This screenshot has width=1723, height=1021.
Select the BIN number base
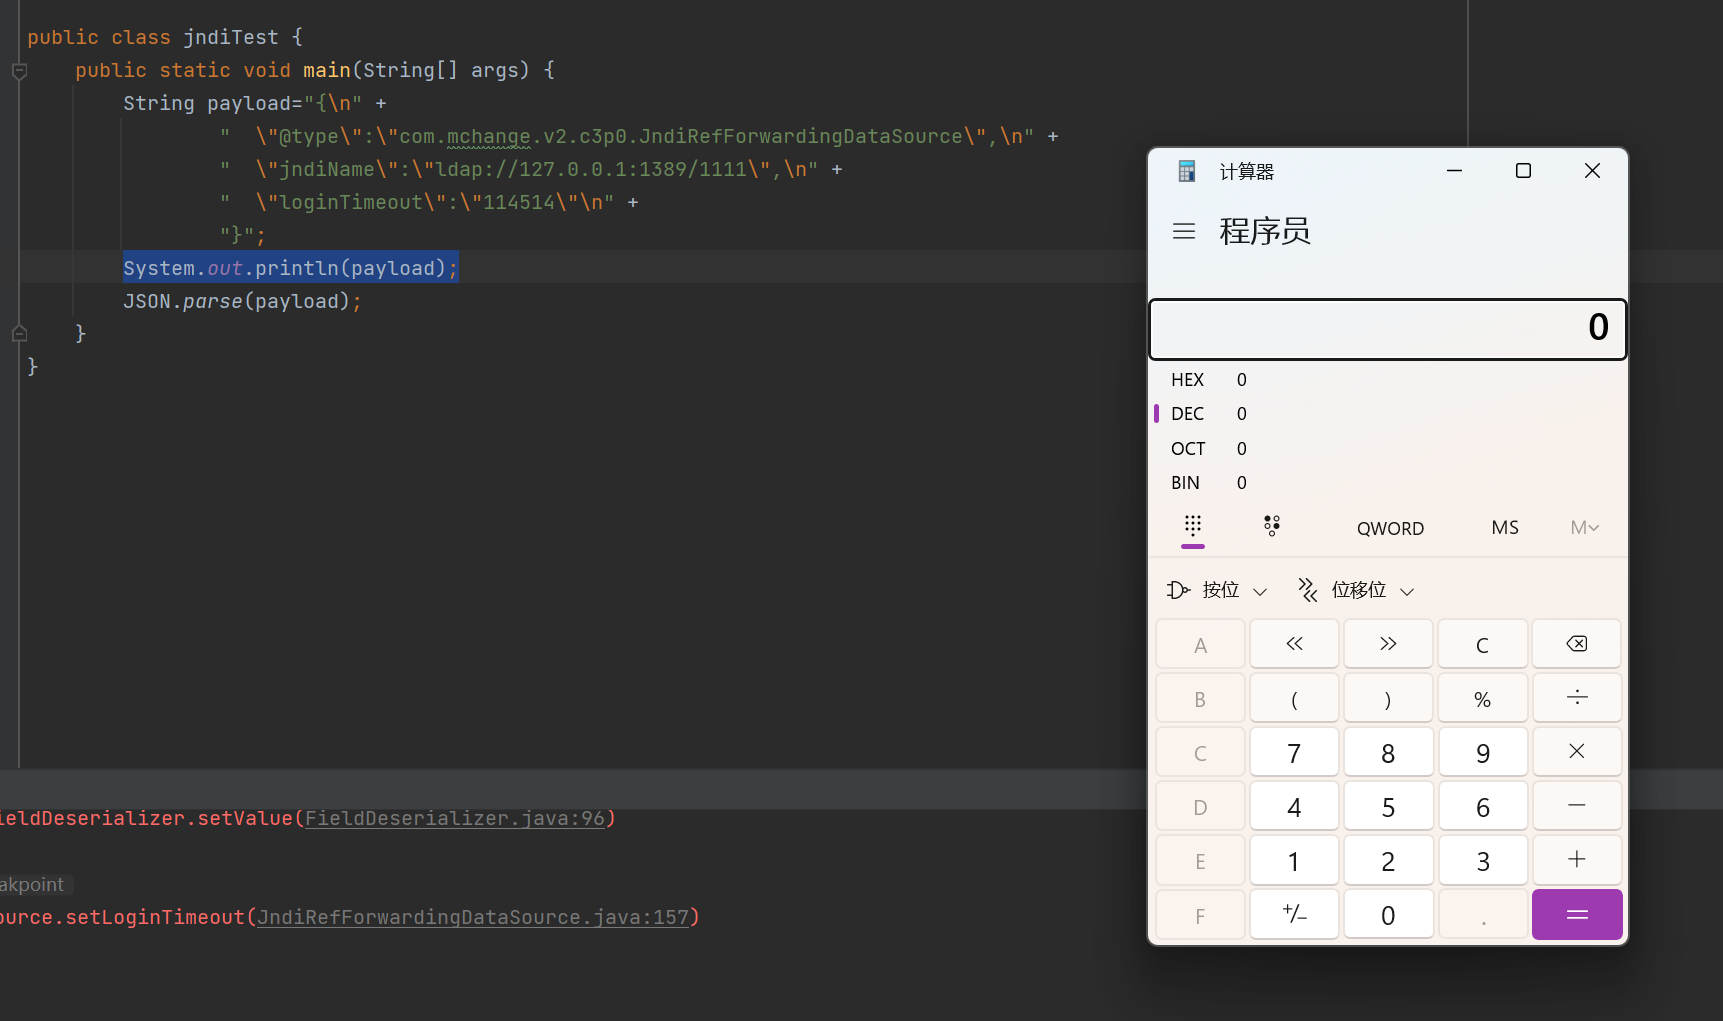[x=1186, y=483]
